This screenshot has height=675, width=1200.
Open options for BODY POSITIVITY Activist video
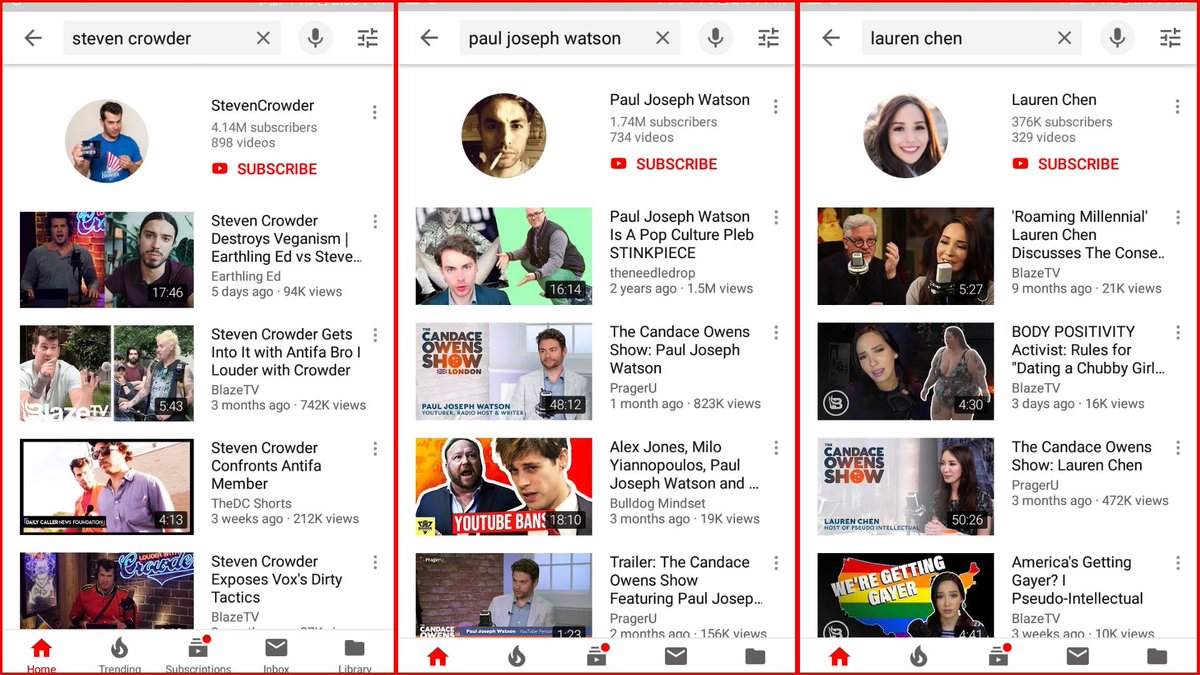[1177, 333]
